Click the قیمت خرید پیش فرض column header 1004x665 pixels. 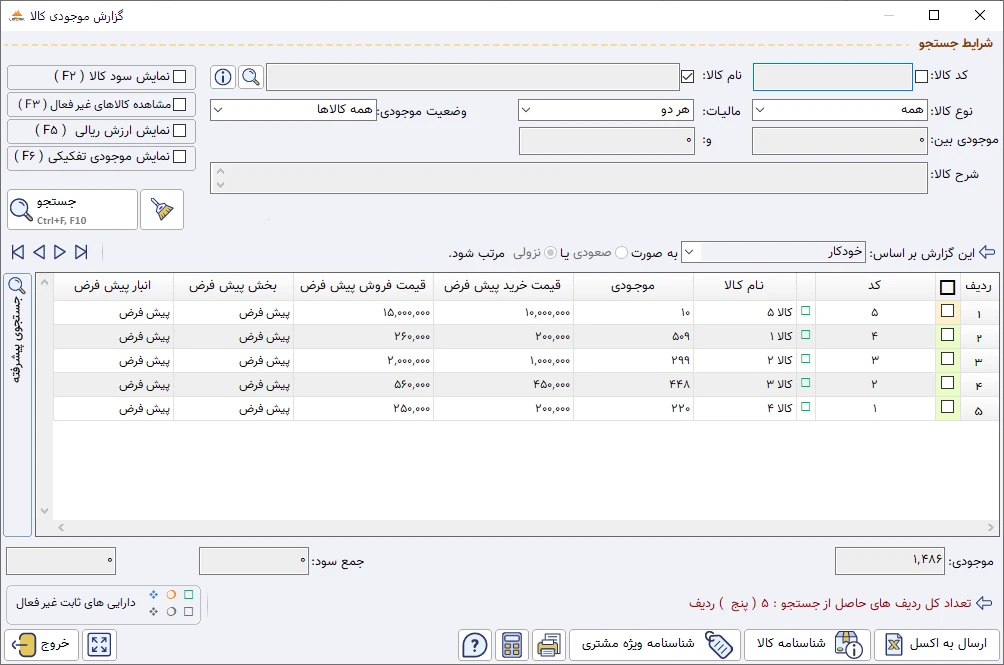(x=503, y=286)
